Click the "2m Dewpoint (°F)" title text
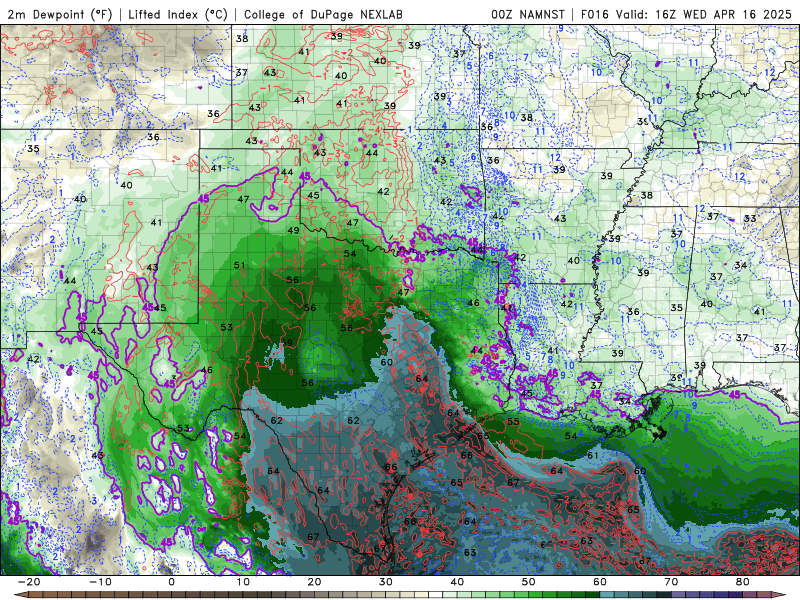Image resolution: width=800 pixels, height=600 pixels. click(59, 14)
